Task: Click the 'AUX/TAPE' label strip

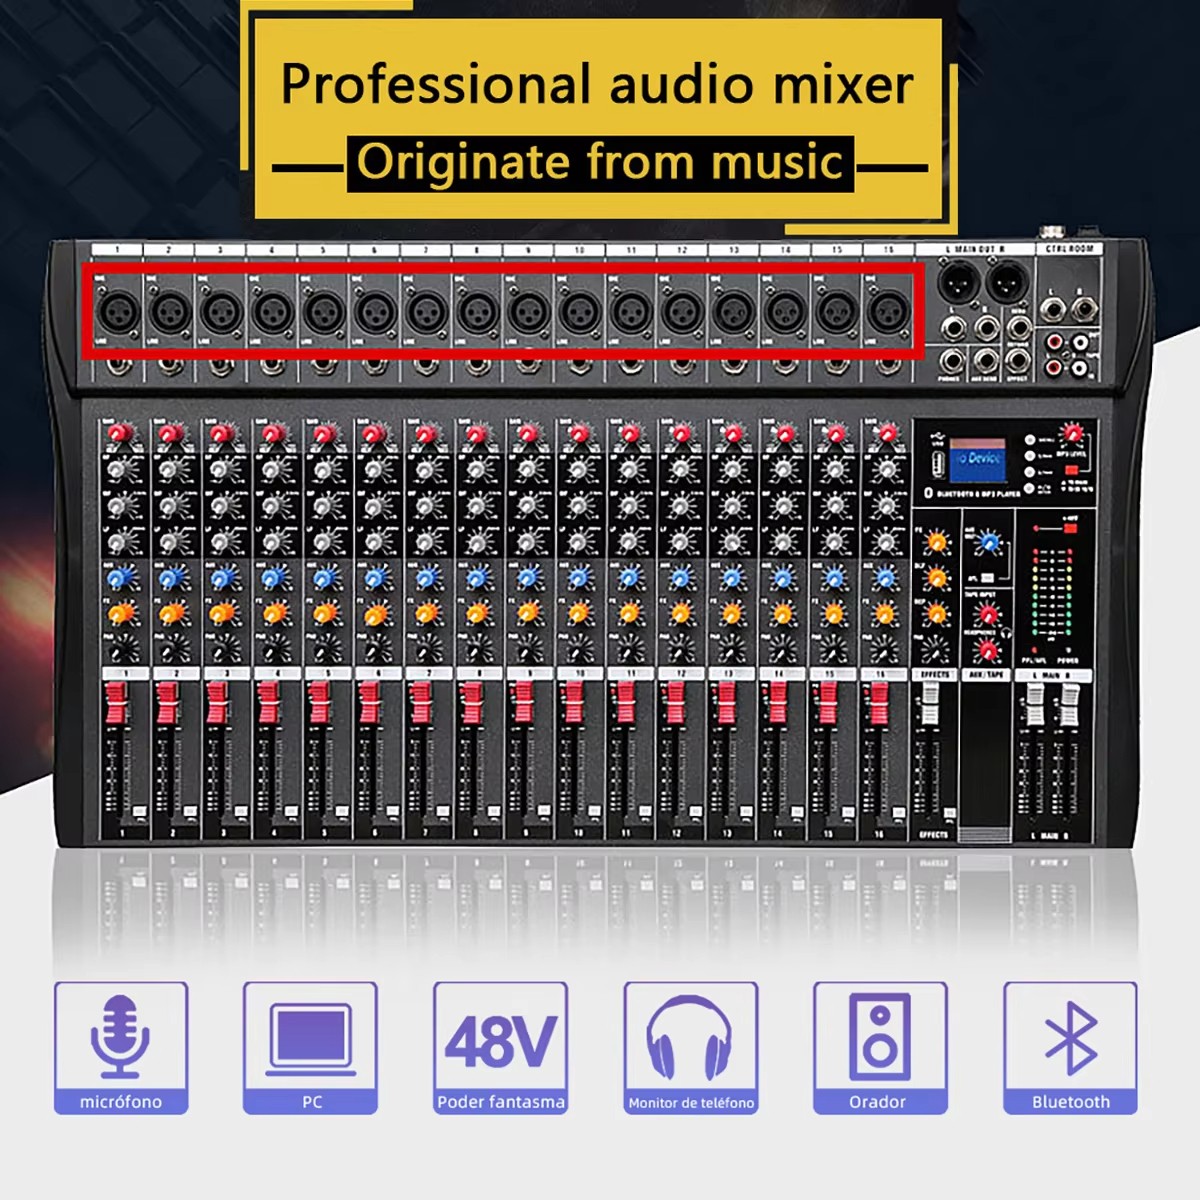Action: pyautogui.click(x=988, y=676)
